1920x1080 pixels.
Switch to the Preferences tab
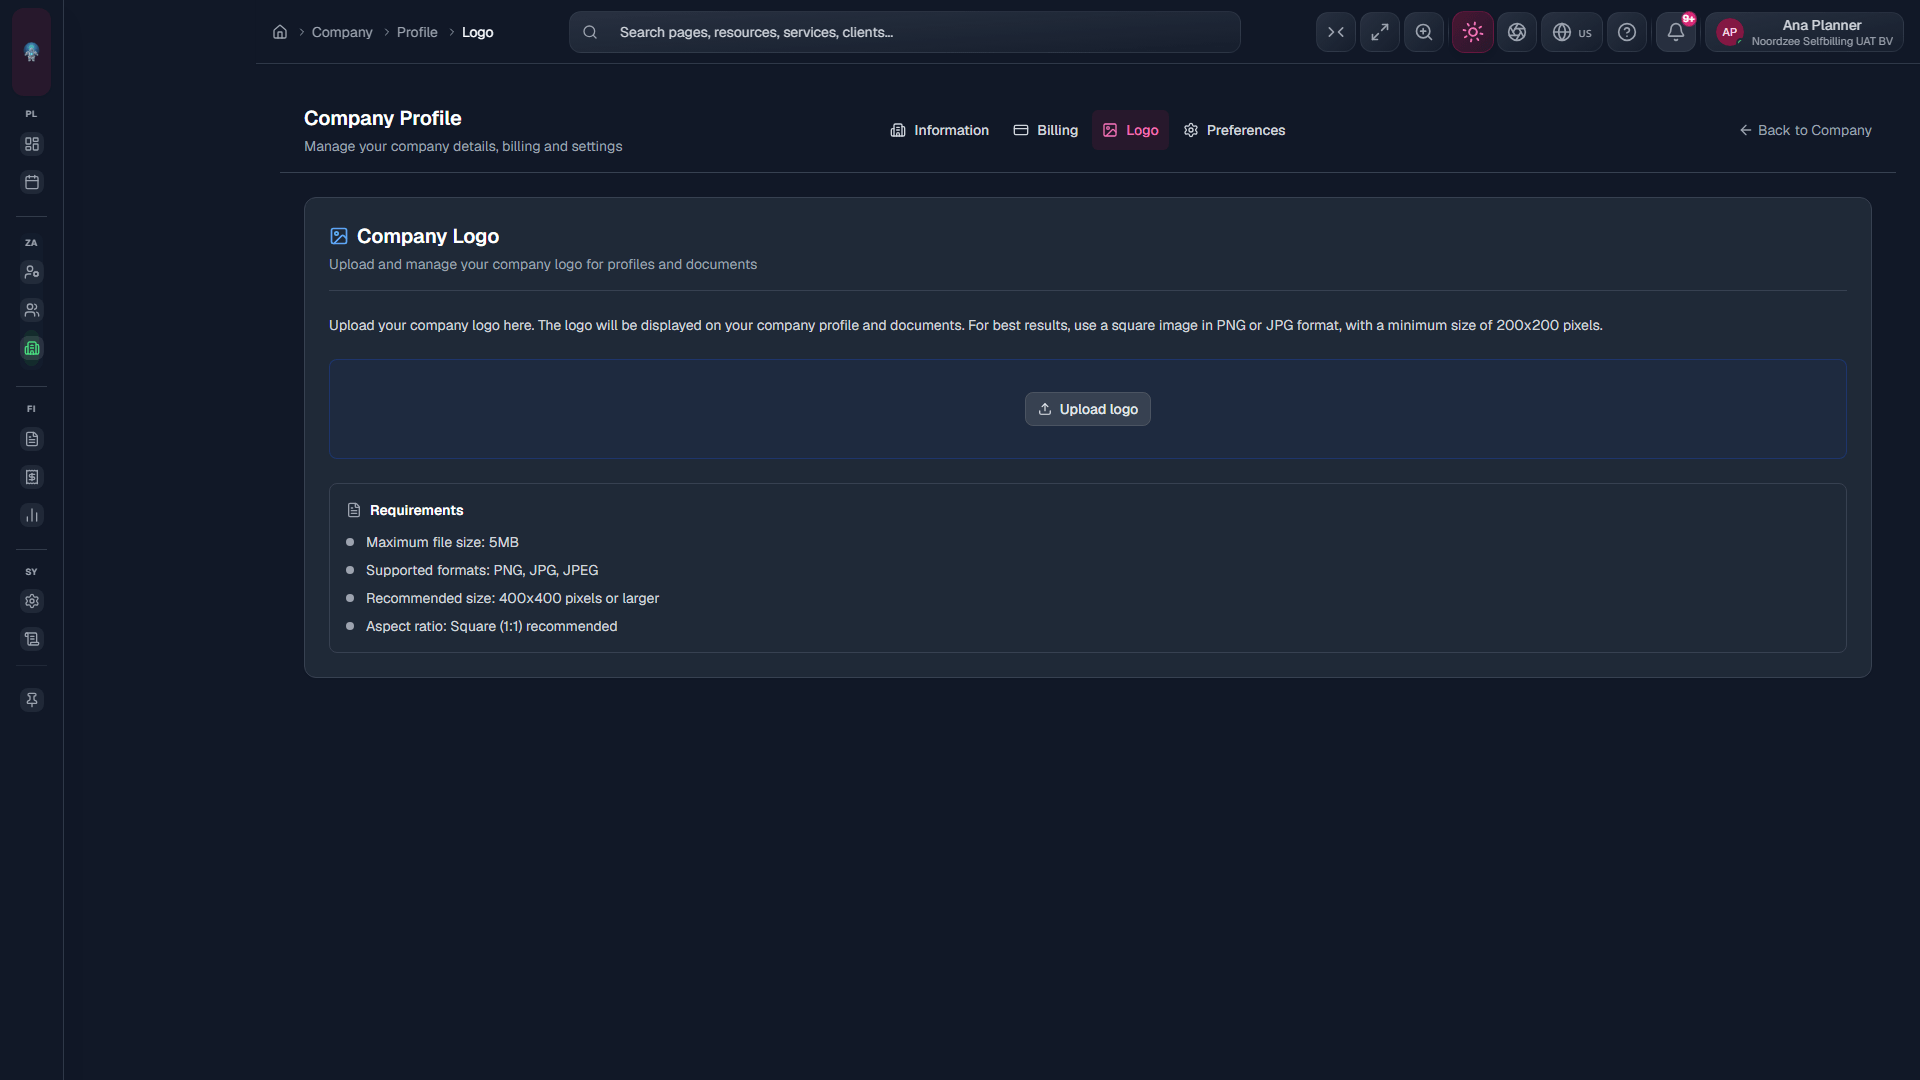click(1235, 130)
